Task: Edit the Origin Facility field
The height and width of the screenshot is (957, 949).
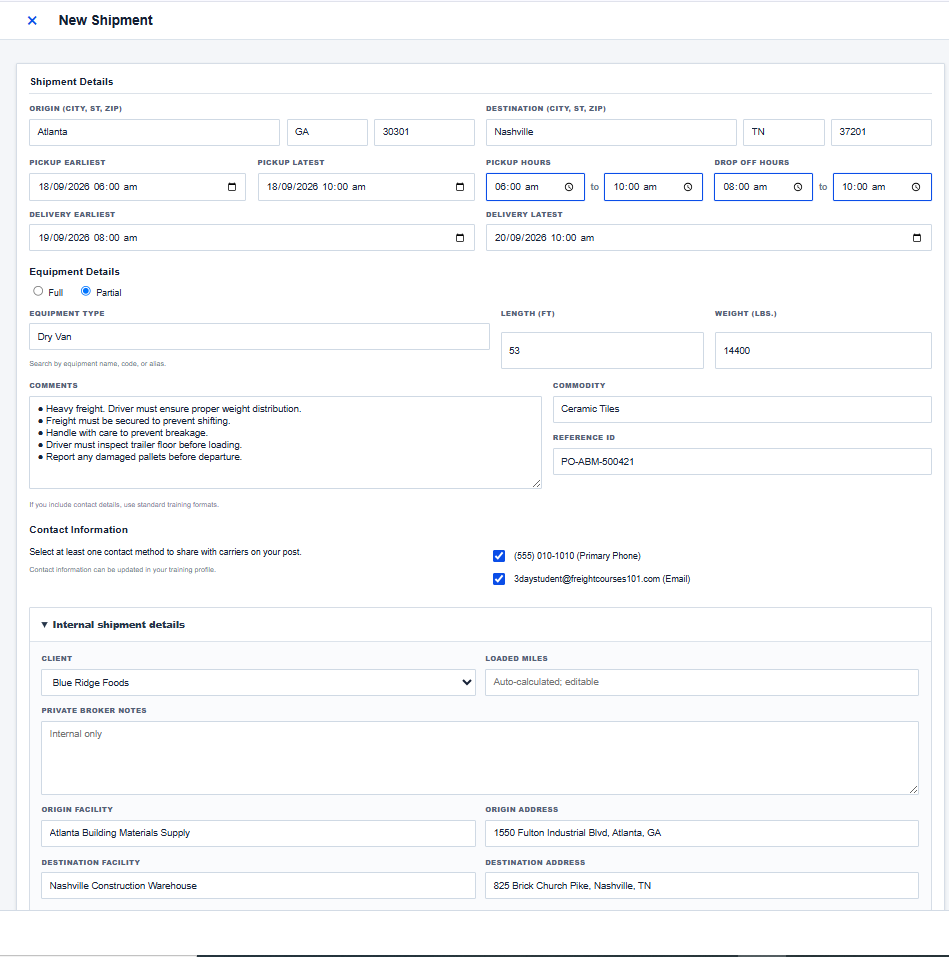Action: pos(258,833)
